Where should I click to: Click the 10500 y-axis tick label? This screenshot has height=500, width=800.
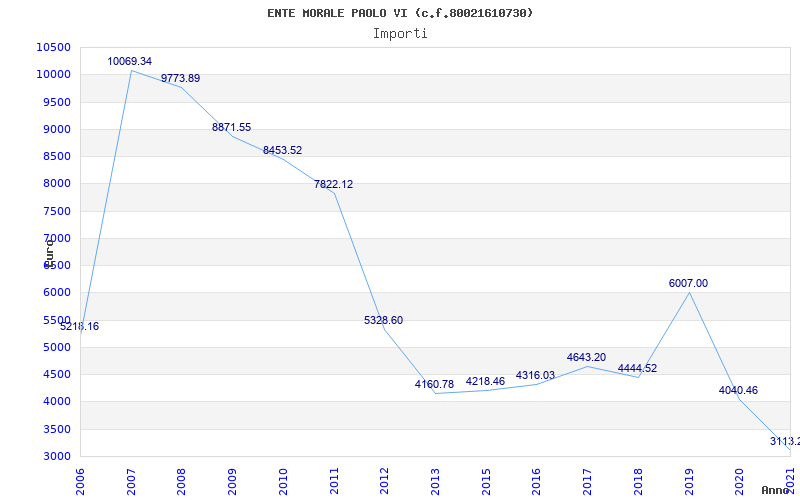[x=53, y=47]
